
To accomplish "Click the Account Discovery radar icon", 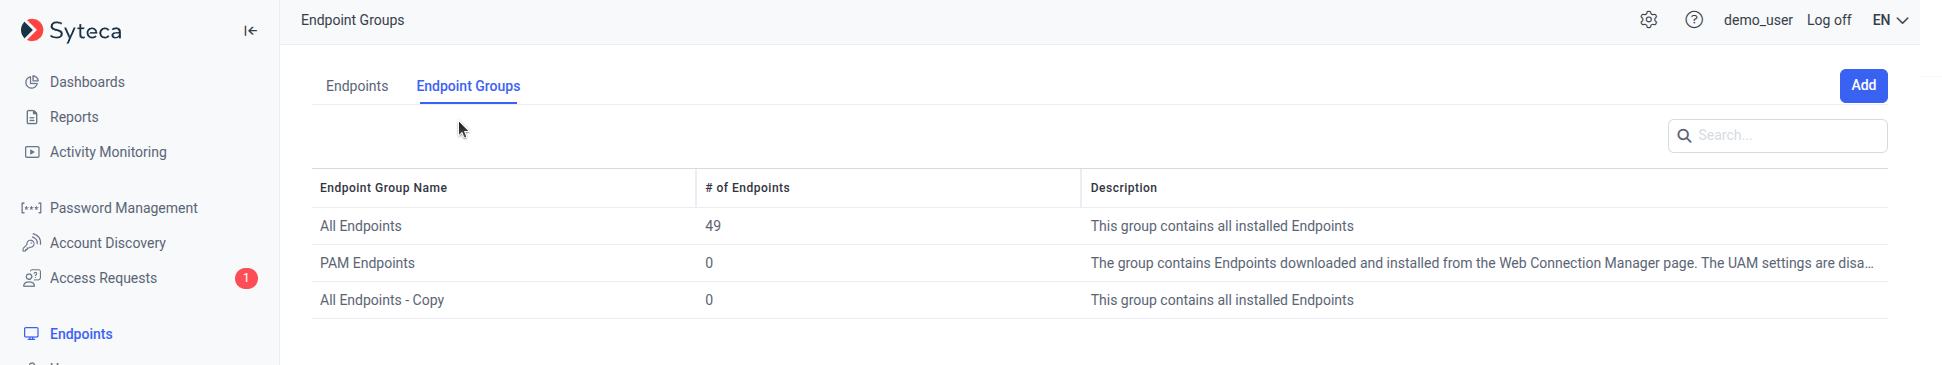I will 32,243.
